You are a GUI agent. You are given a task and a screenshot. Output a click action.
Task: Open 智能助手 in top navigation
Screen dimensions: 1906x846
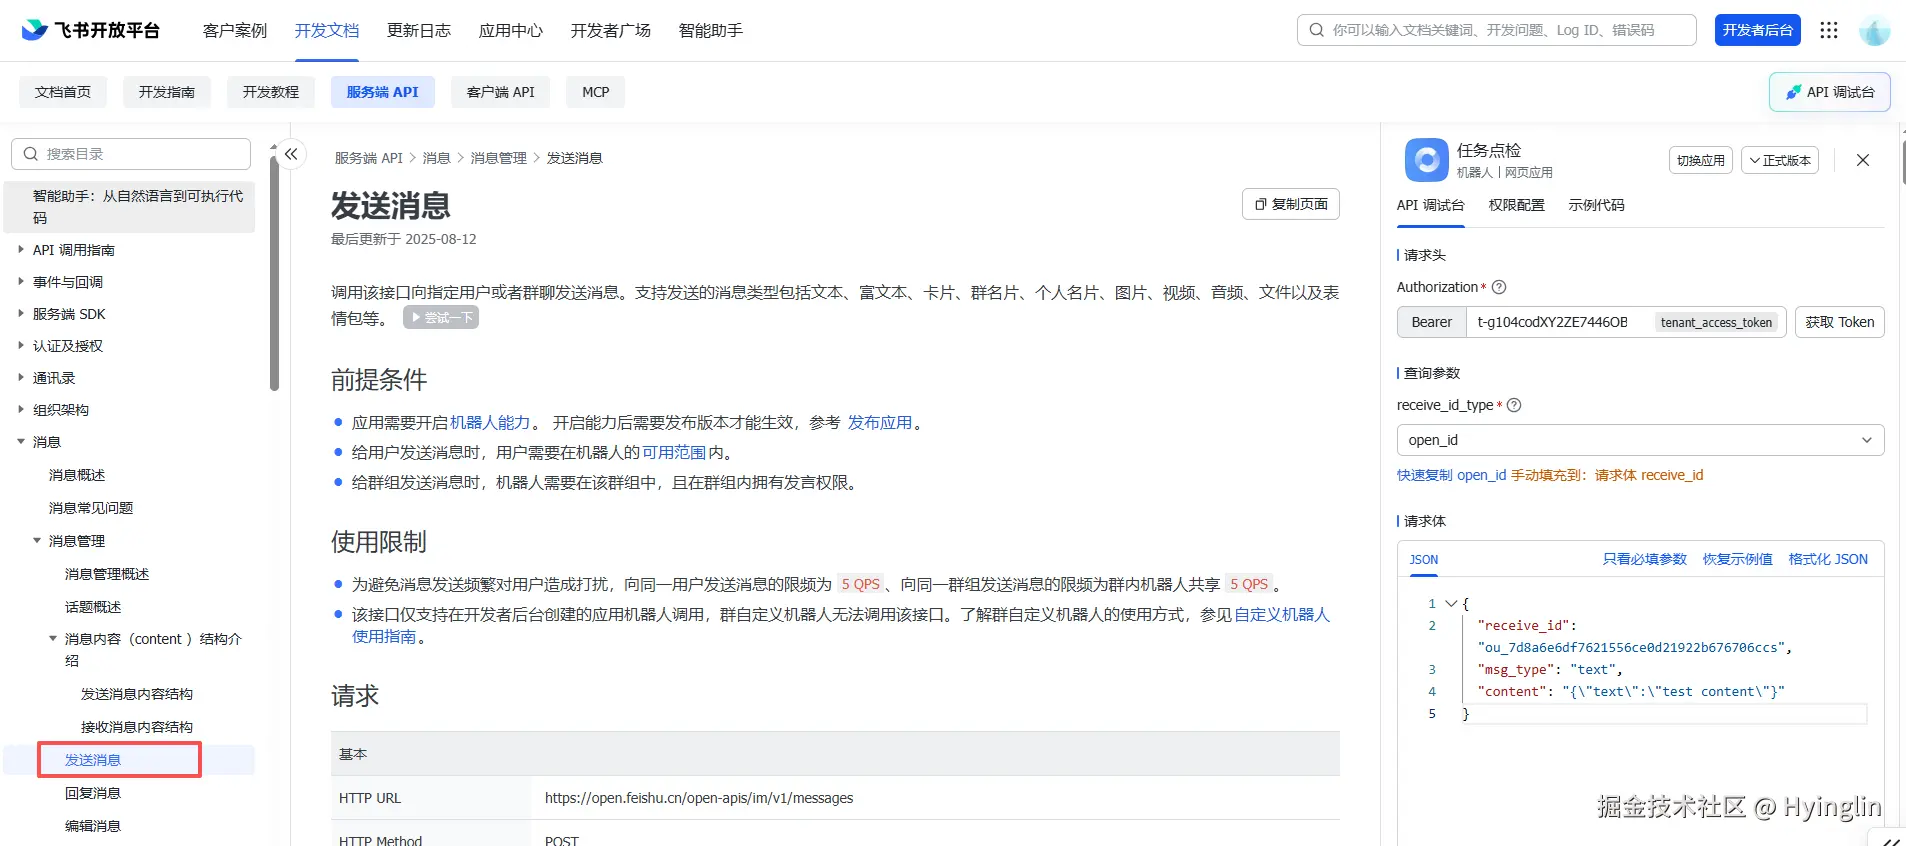[x=711, y=31]
